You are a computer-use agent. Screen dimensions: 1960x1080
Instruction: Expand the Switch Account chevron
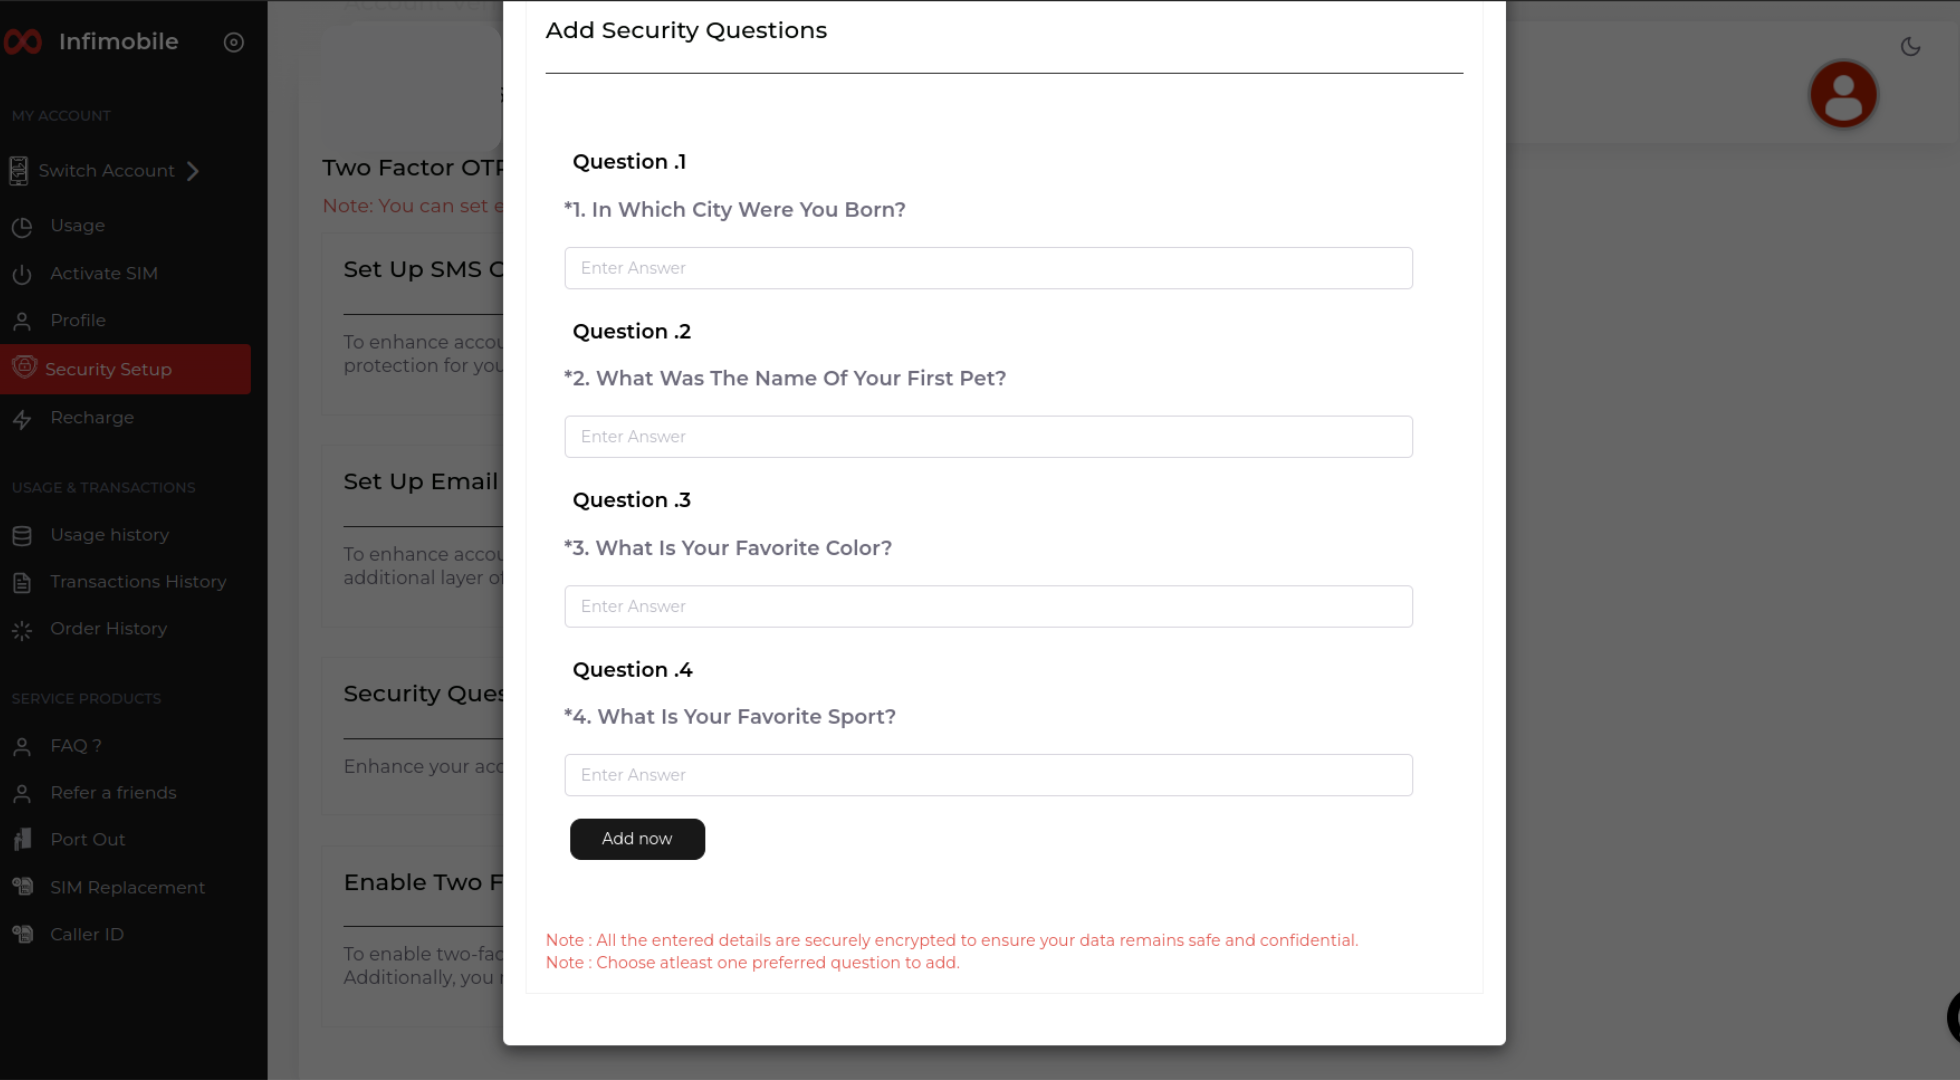coord(193,171)
